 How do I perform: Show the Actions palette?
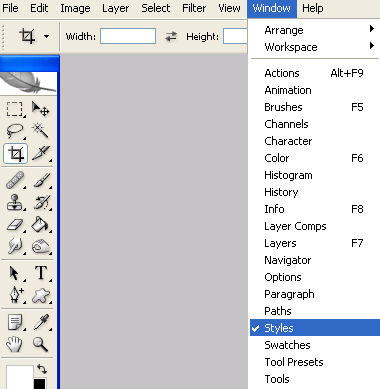(315, 73)
